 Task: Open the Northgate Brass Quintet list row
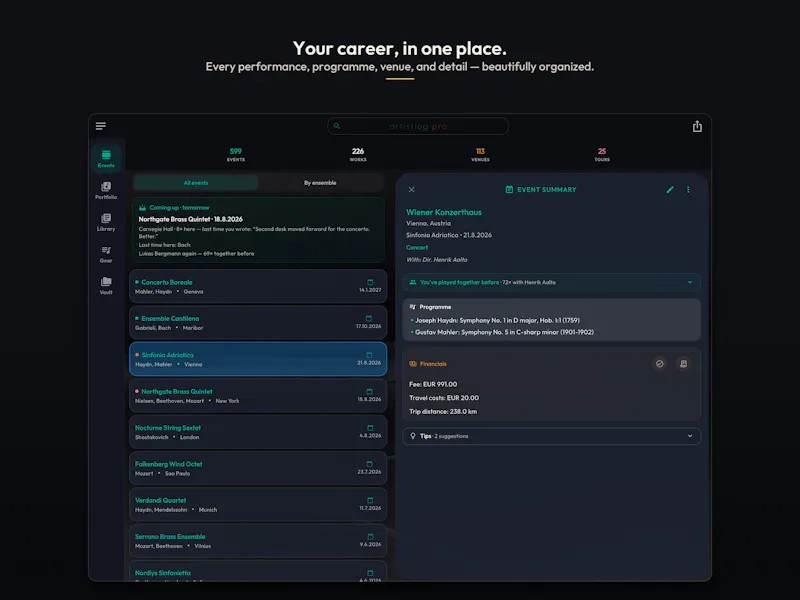click(258, 395)
